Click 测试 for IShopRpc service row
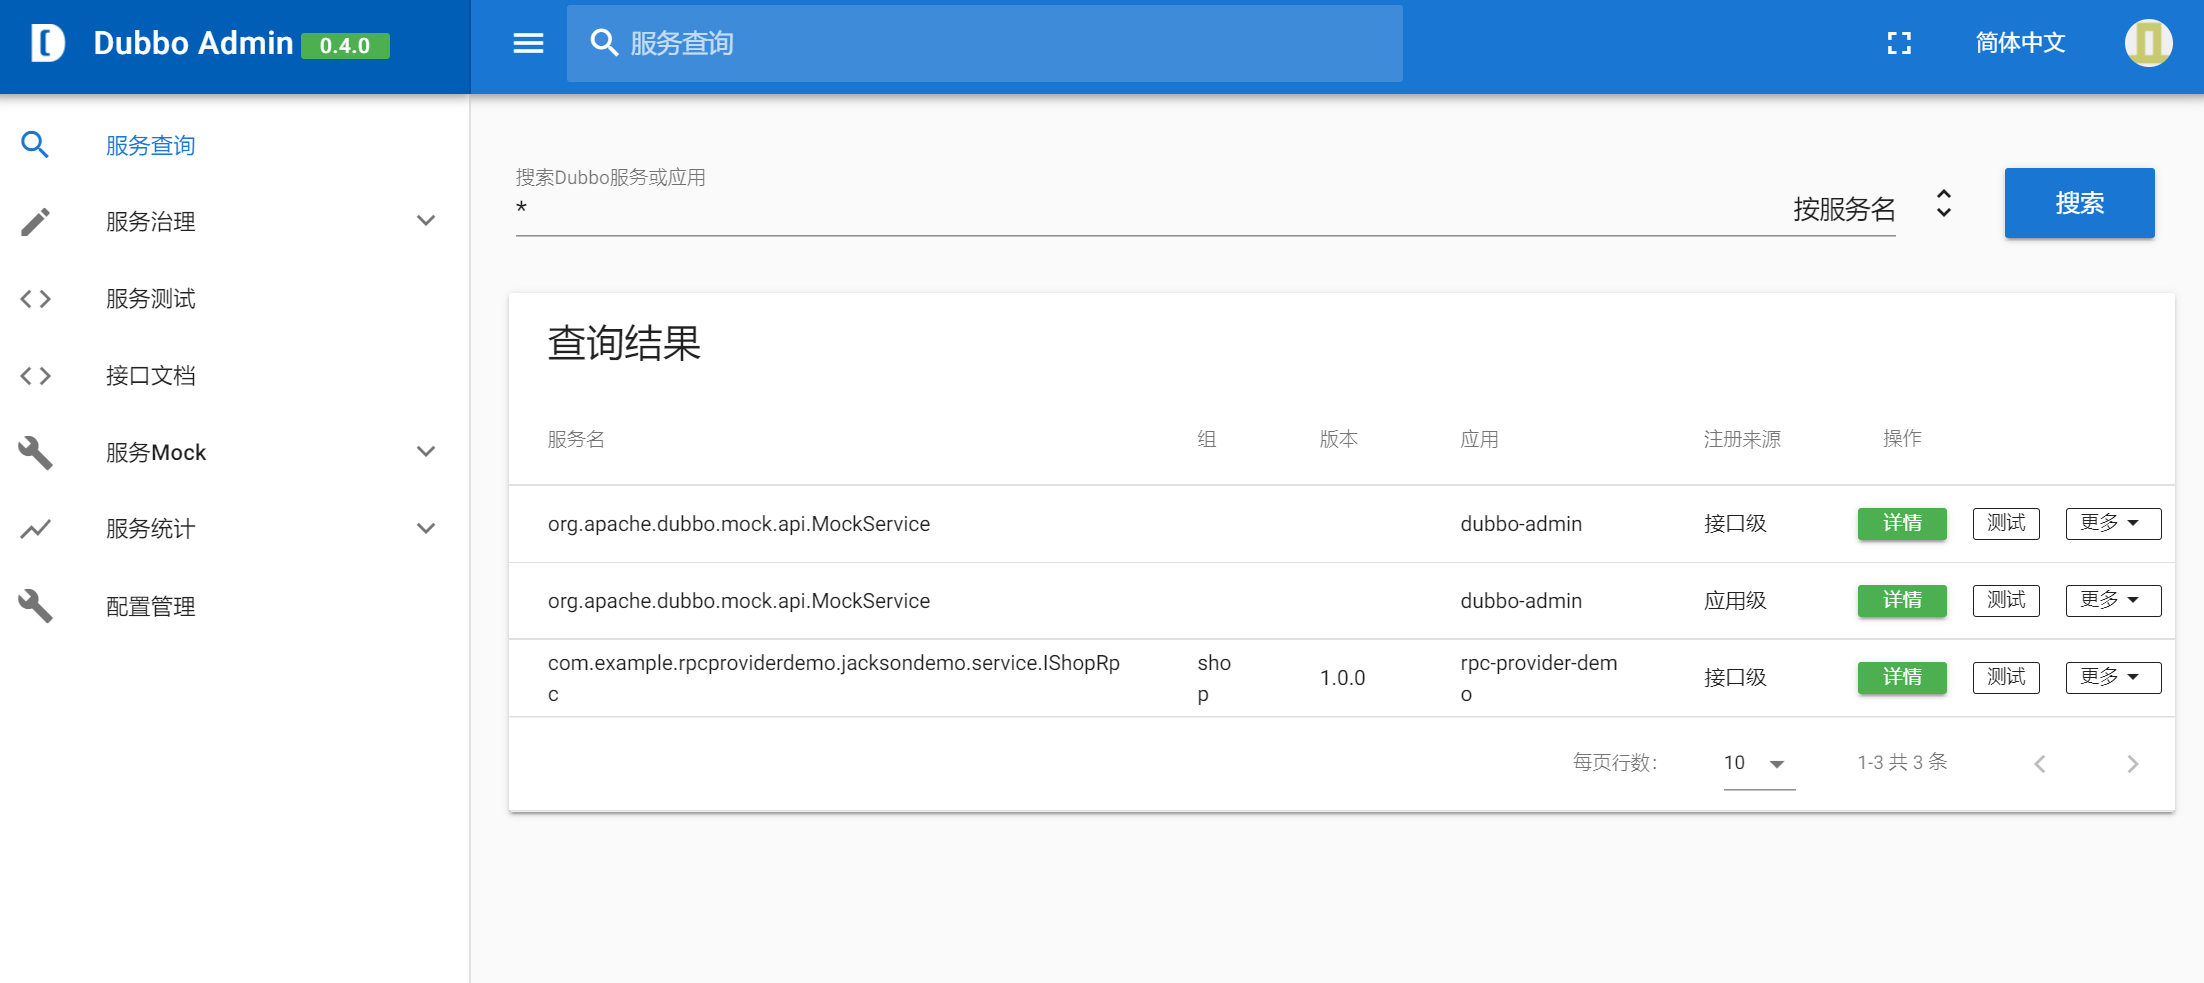 pos(2006,677)
